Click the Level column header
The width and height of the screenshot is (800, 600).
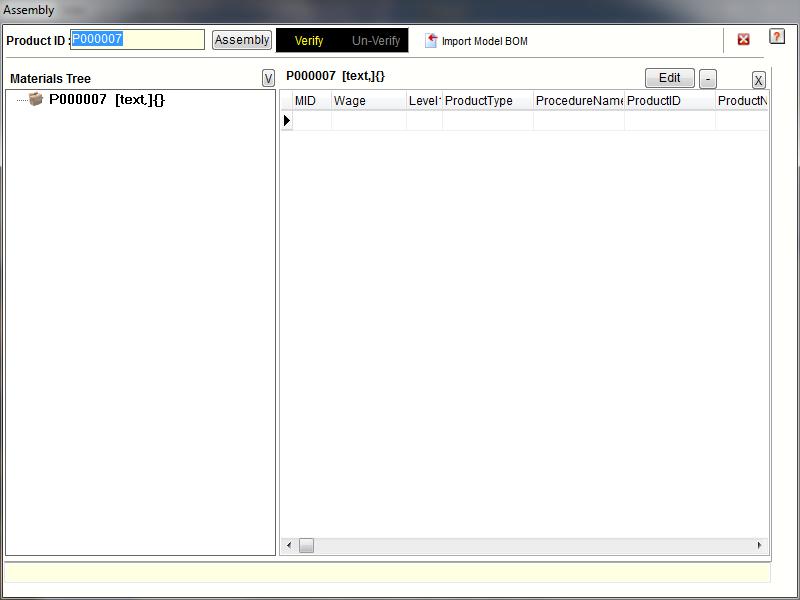click(424, 101)
